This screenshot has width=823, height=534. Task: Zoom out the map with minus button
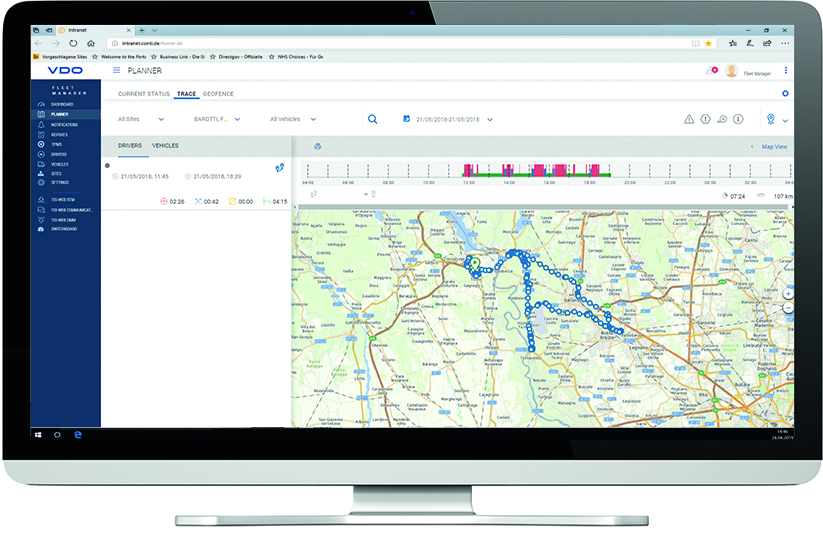click(788, 308)
